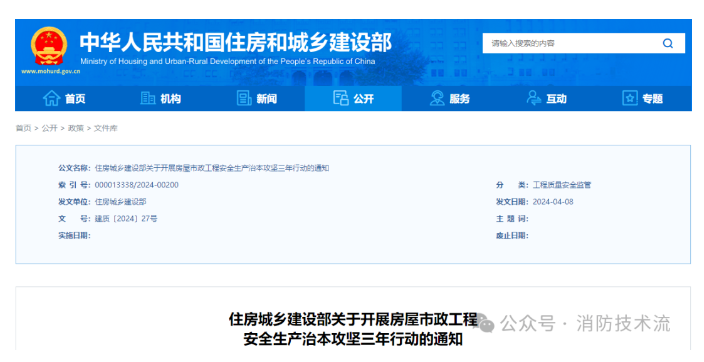Image resolution: width=704 pixels, height=362 pixels.
Task: Click the English ministry name subtitle
Action: tap(228, 62)
